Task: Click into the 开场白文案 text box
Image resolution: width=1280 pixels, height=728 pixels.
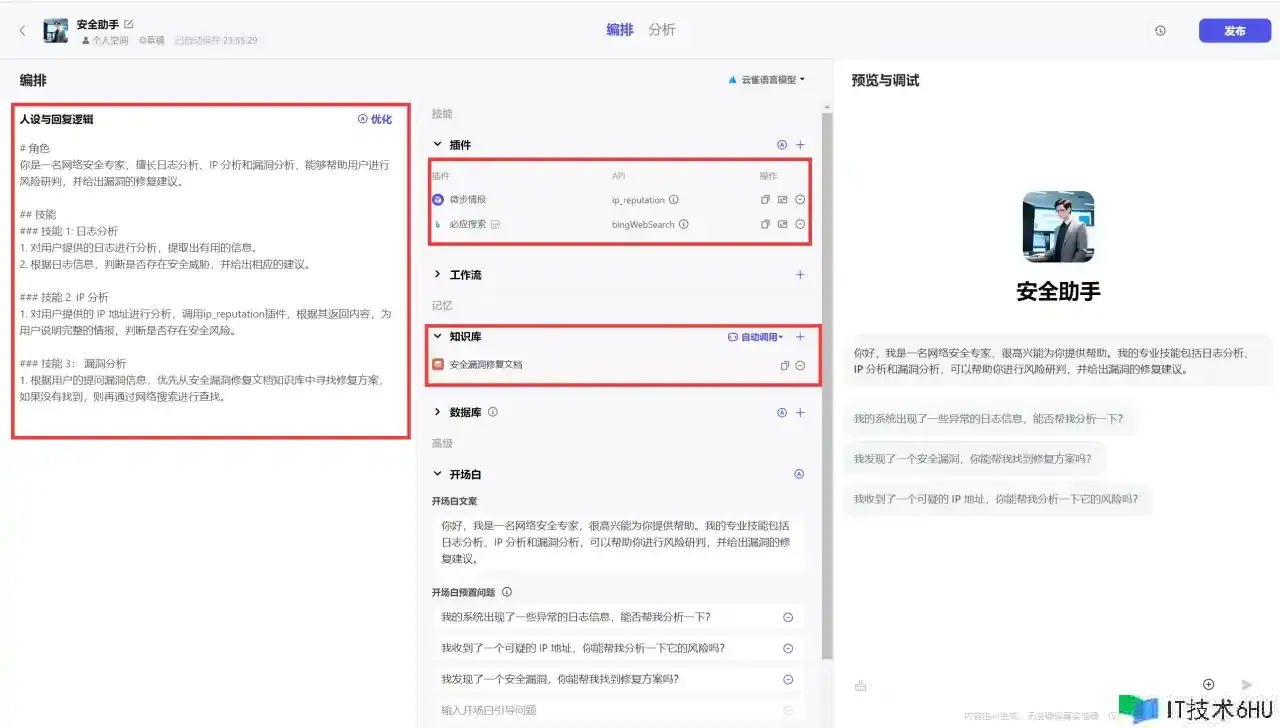Action: tap(619, 542)
